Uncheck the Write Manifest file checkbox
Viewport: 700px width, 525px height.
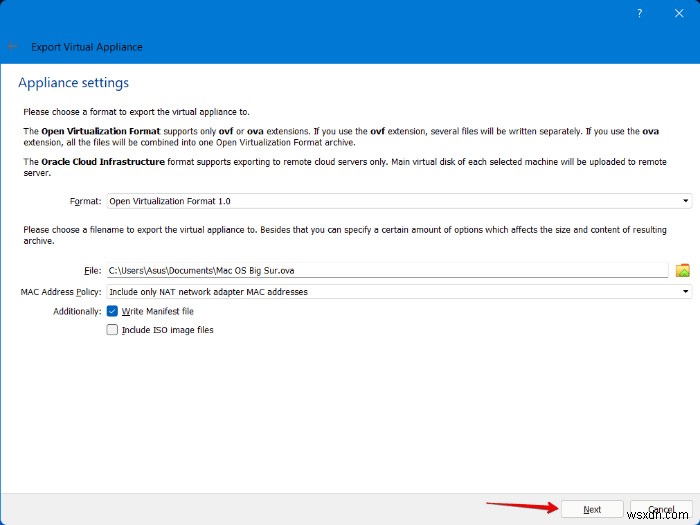[112, 311]
